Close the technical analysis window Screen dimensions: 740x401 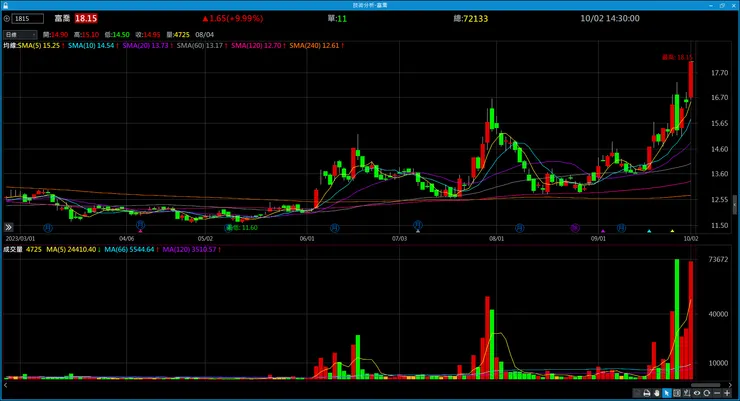[732, 5]
